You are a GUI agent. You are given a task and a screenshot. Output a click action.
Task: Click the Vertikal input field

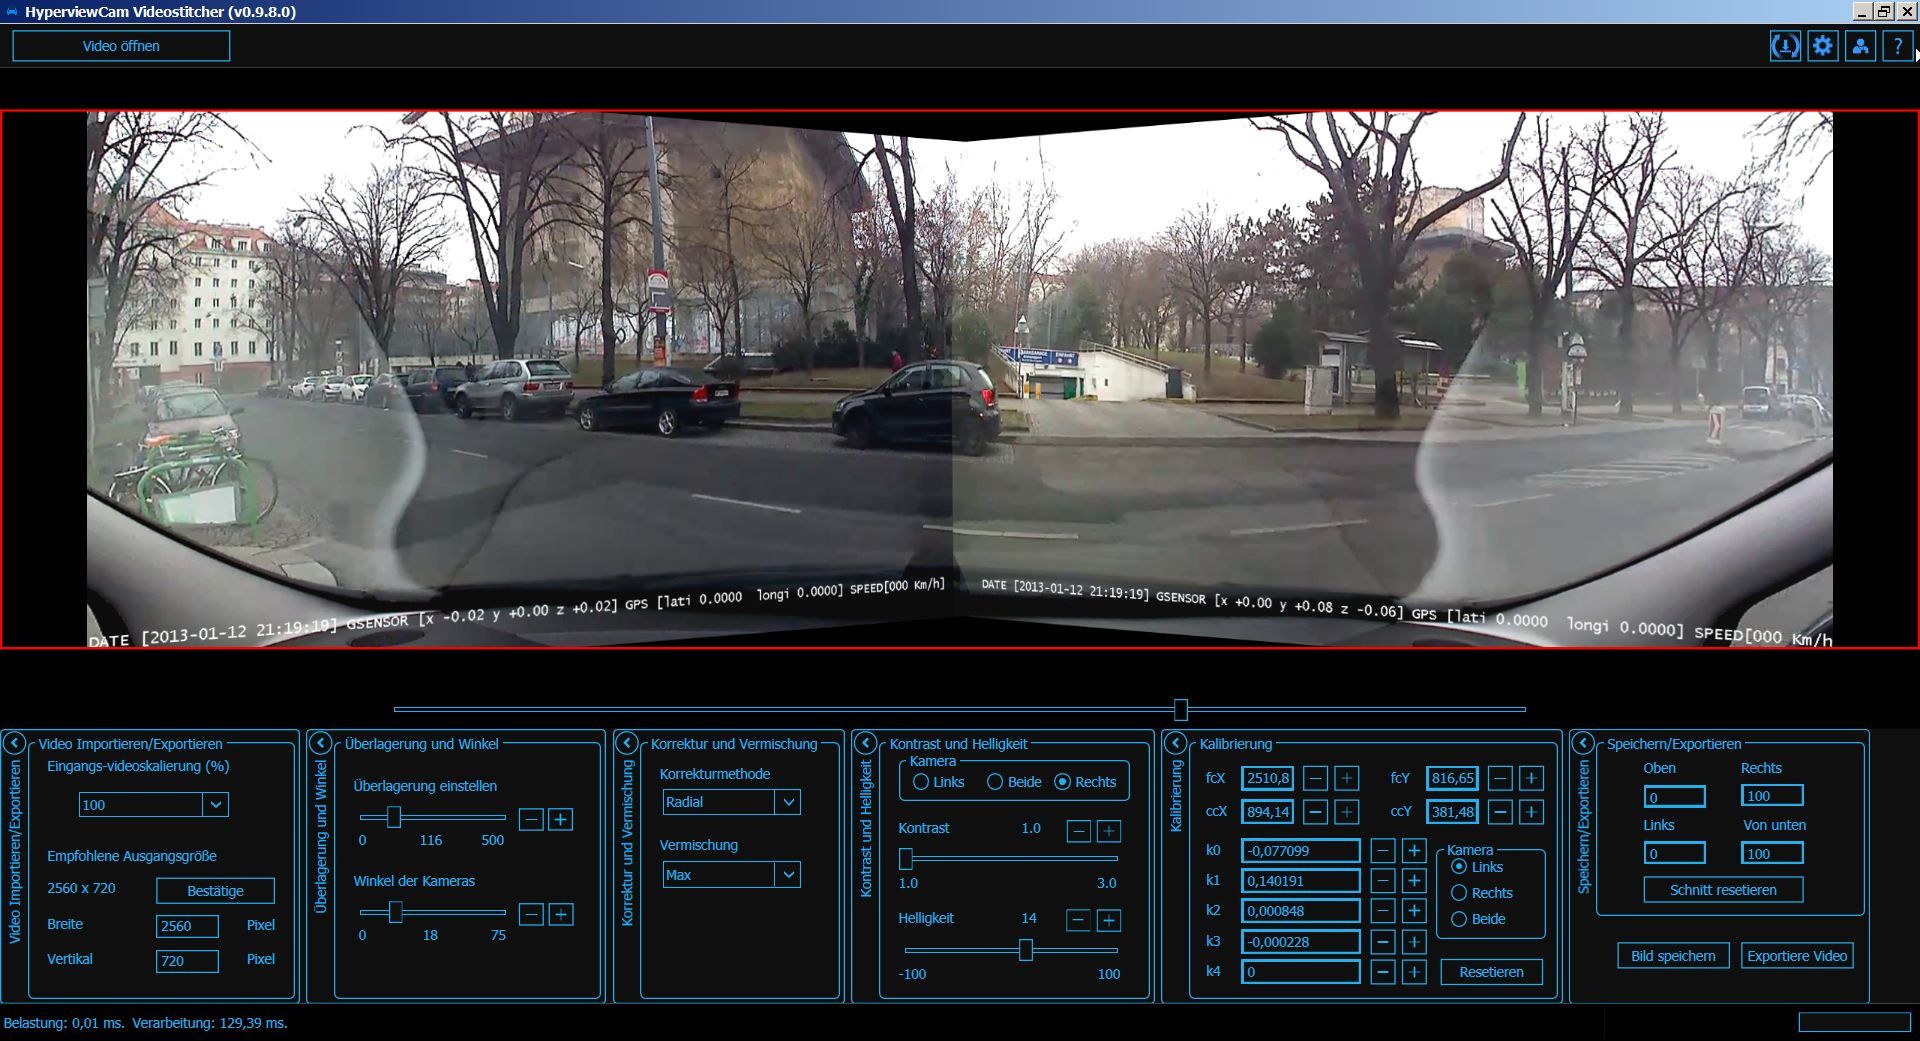coord(187,961)
